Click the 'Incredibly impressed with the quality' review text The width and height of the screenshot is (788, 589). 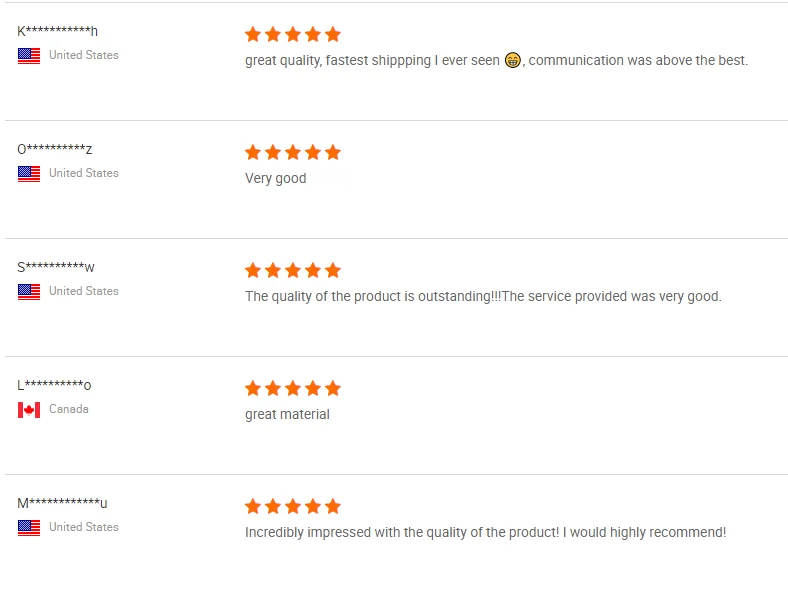pyautogui.click(x=485, y=532)
